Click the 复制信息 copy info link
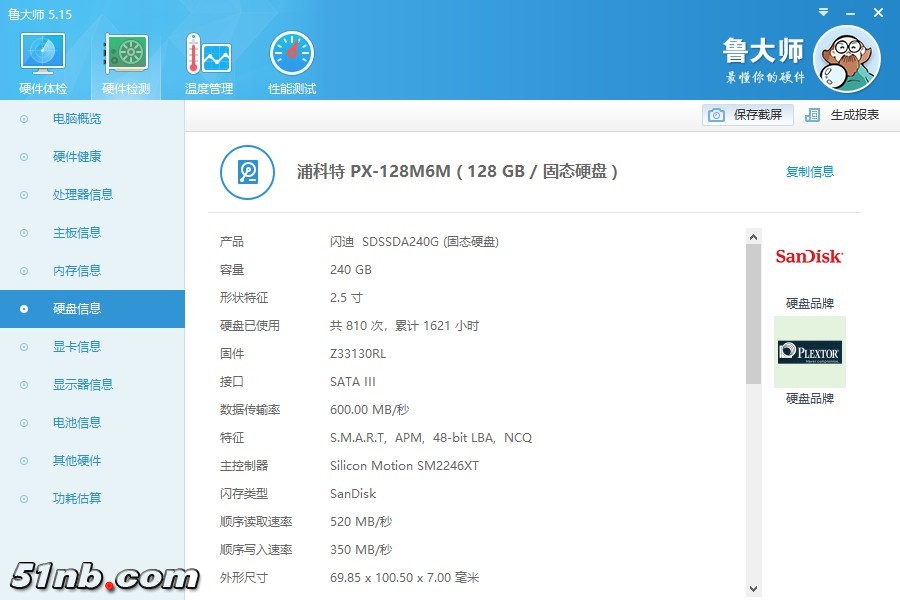 pos(809,172)
